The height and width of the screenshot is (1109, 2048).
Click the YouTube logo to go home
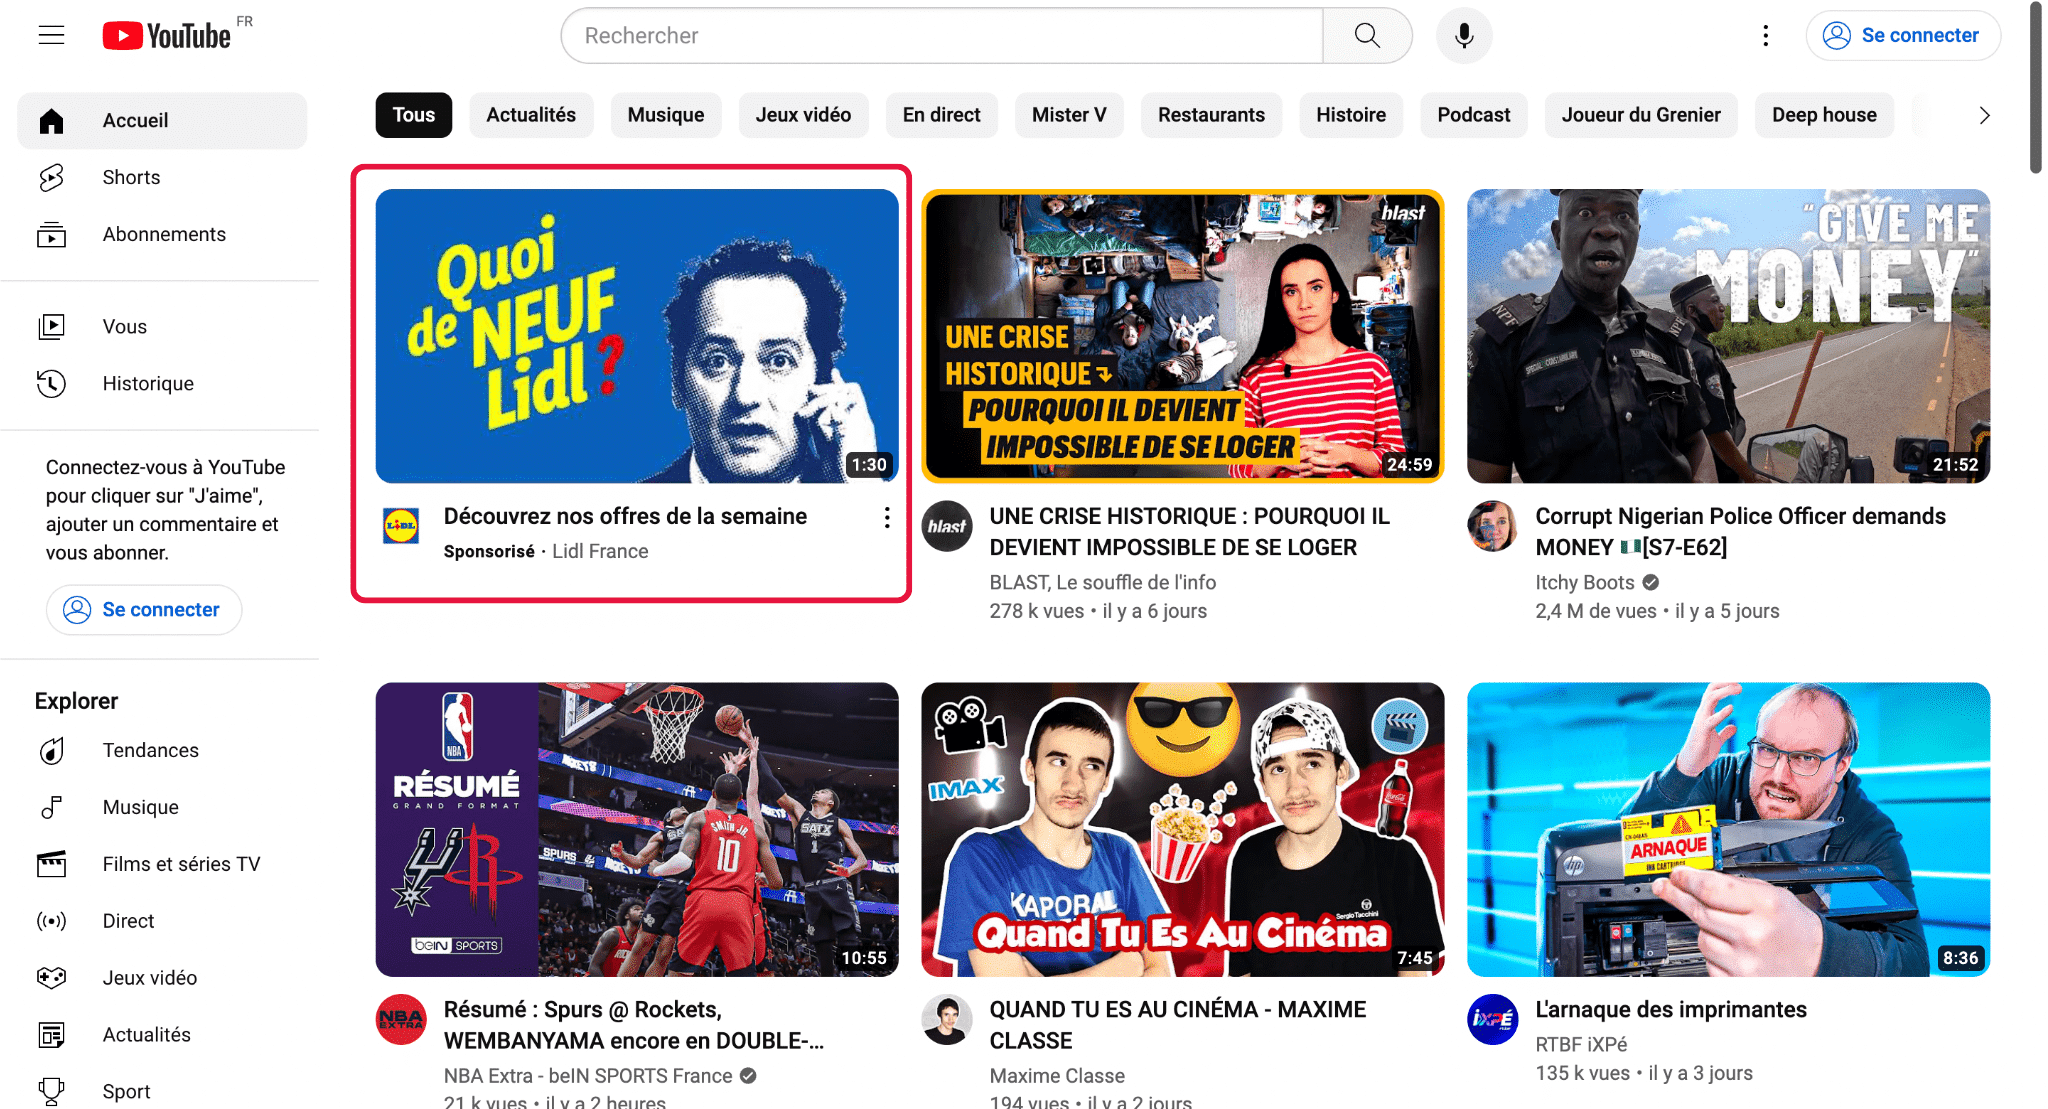[168, 35]
